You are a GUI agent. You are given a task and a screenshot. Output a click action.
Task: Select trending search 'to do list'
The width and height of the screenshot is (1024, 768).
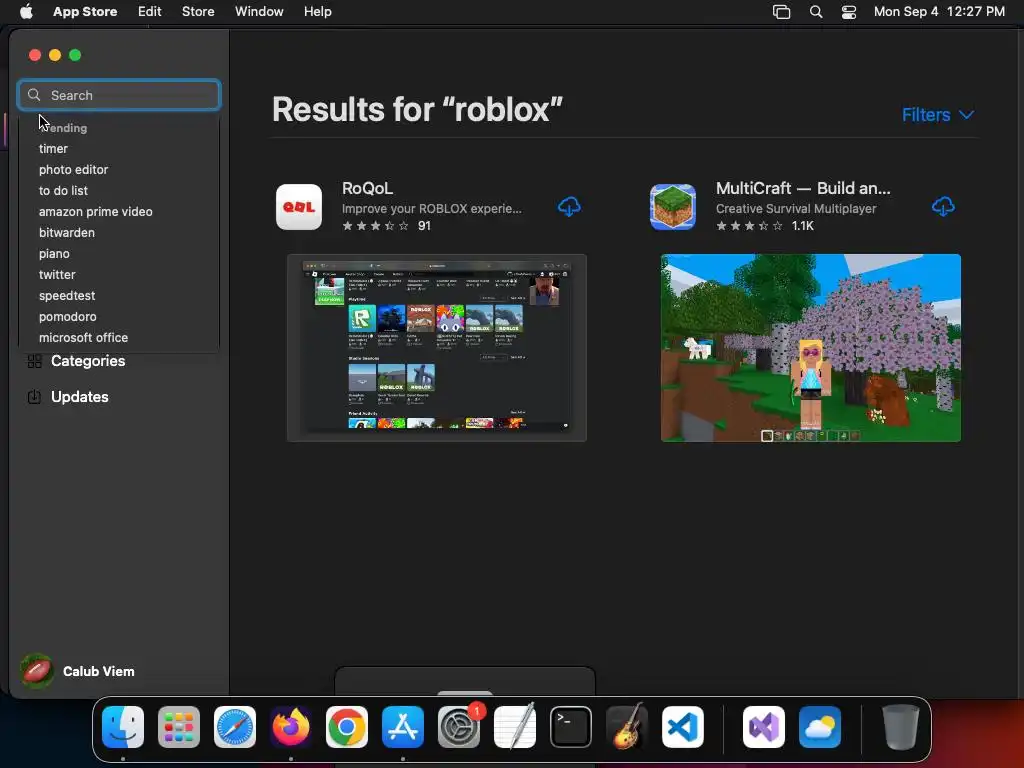tap(63, 190)
